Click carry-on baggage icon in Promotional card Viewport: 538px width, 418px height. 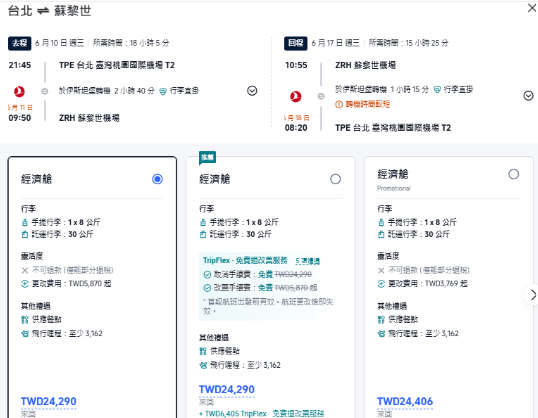pyautogui.click(x=381, y=222)
